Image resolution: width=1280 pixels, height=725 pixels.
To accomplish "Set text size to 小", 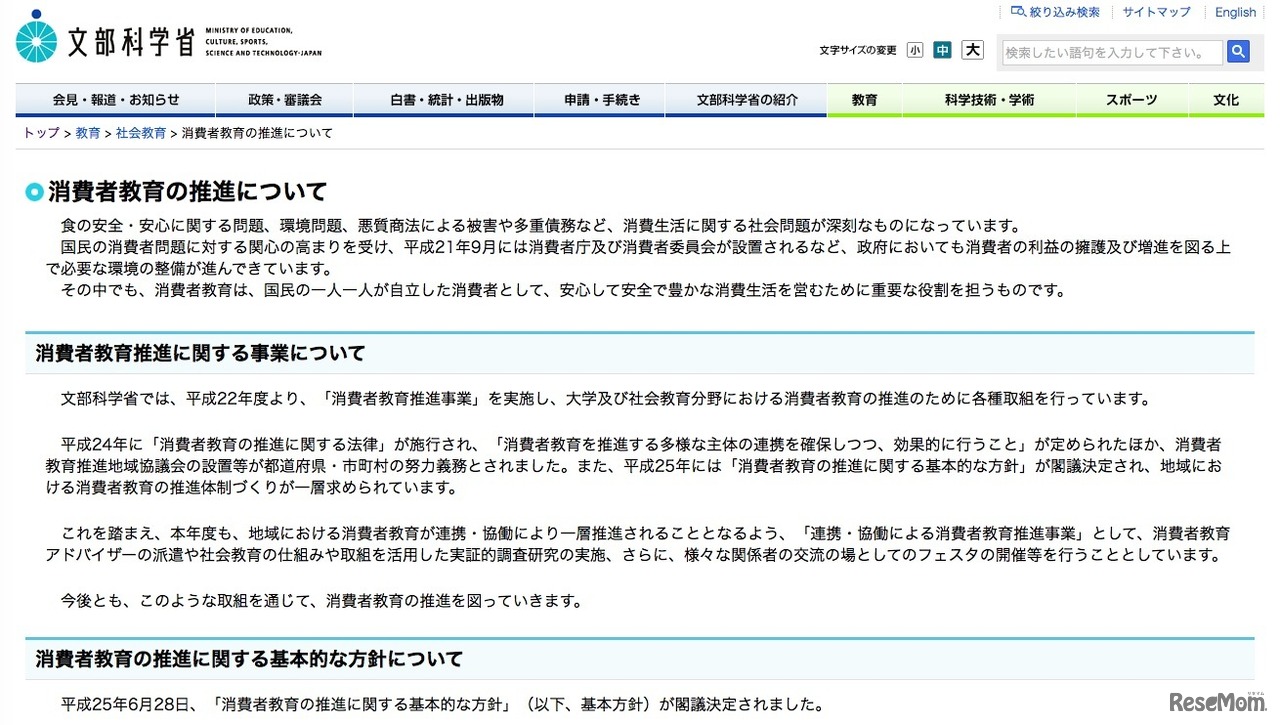I will pos(915,50).
